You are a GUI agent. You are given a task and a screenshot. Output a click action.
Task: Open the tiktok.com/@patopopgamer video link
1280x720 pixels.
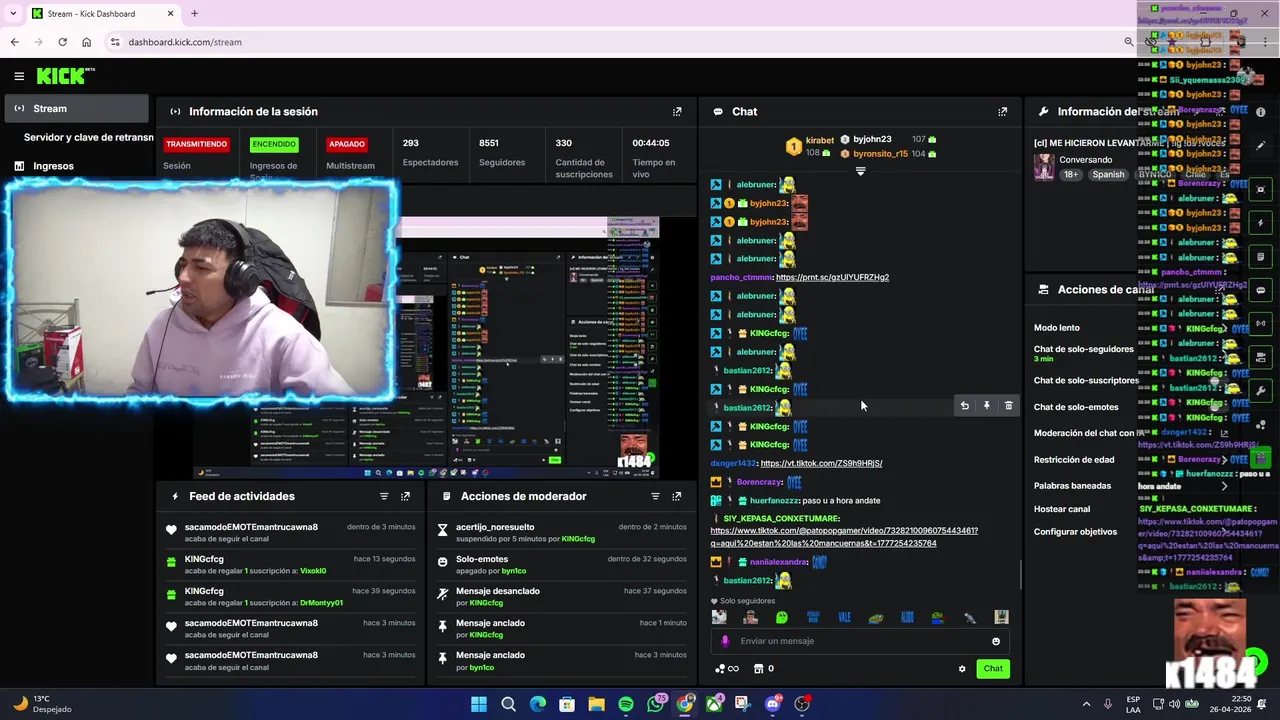click(844, 537)
